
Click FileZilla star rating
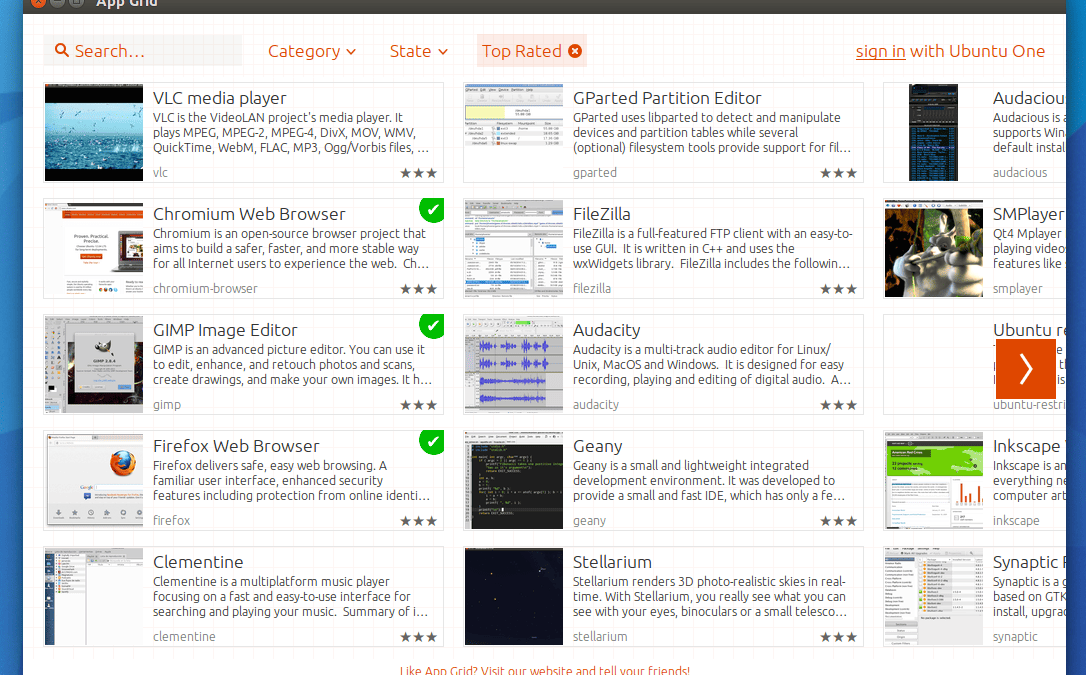point(838,289)
